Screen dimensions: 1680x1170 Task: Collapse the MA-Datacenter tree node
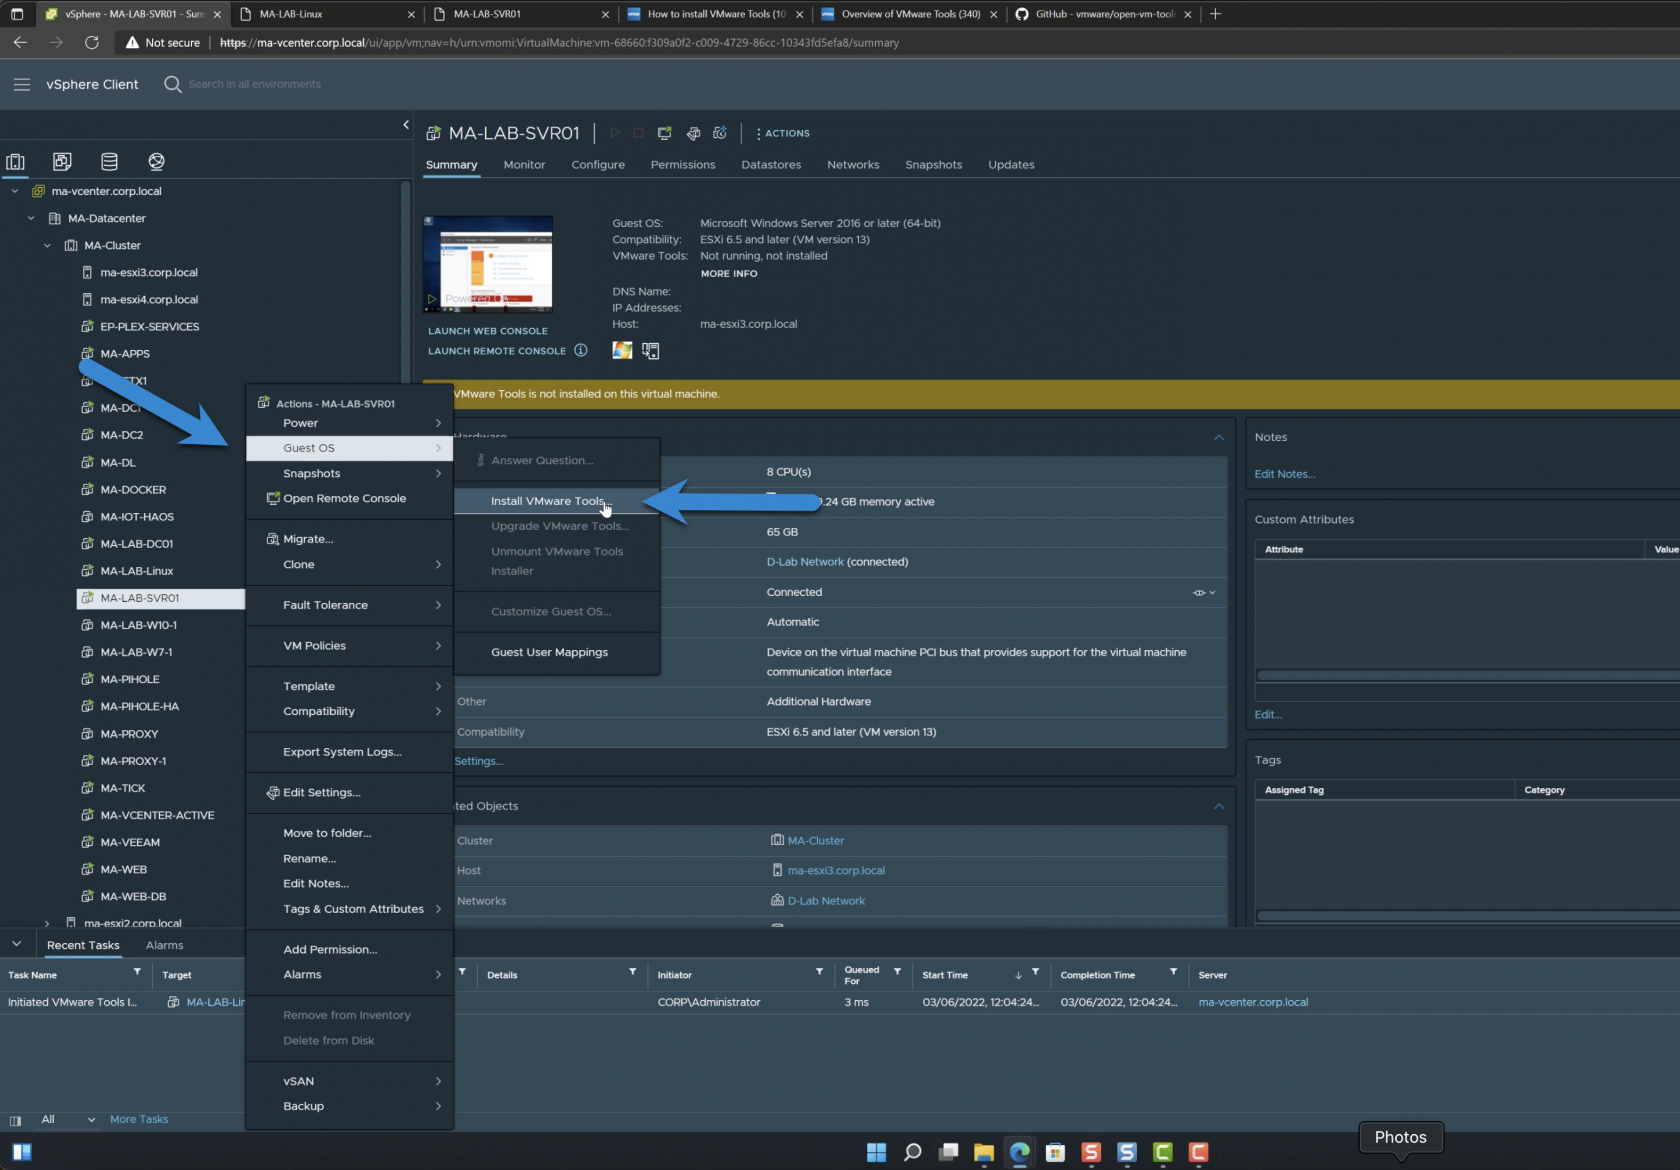pyautogui.click(x=31, y=218)
